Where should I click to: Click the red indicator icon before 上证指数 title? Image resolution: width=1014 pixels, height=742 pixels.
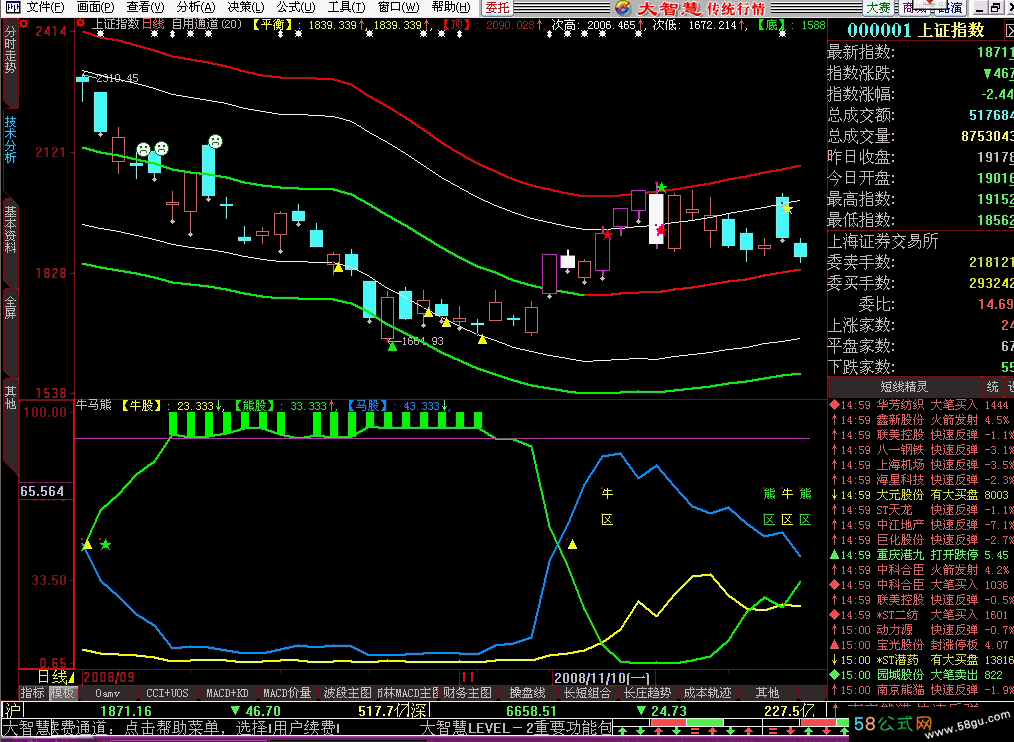click(x=80, y=23)
